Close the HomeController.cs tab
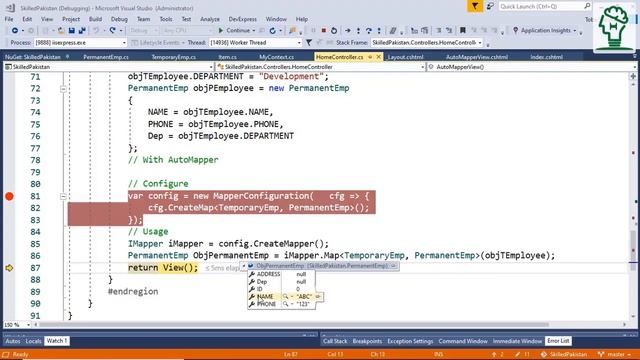This screenshot has width=640, height=360. tap(378, 57)
